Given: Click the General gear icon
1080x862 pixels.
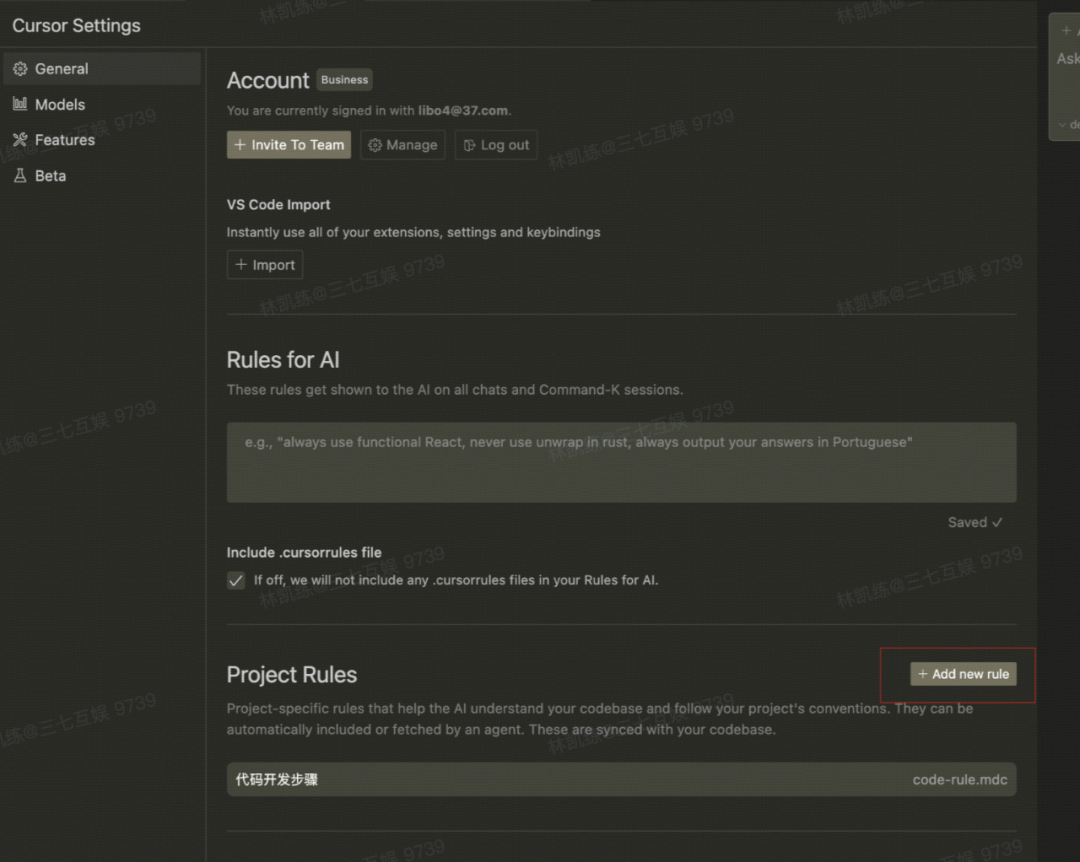Looking at the screenshot, I should point(20,69).
